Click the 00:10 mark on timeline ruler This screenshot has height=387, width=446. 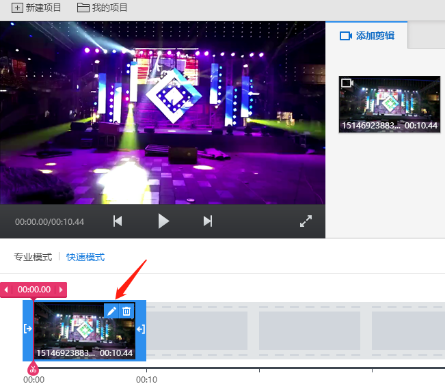tap(146, 380)
